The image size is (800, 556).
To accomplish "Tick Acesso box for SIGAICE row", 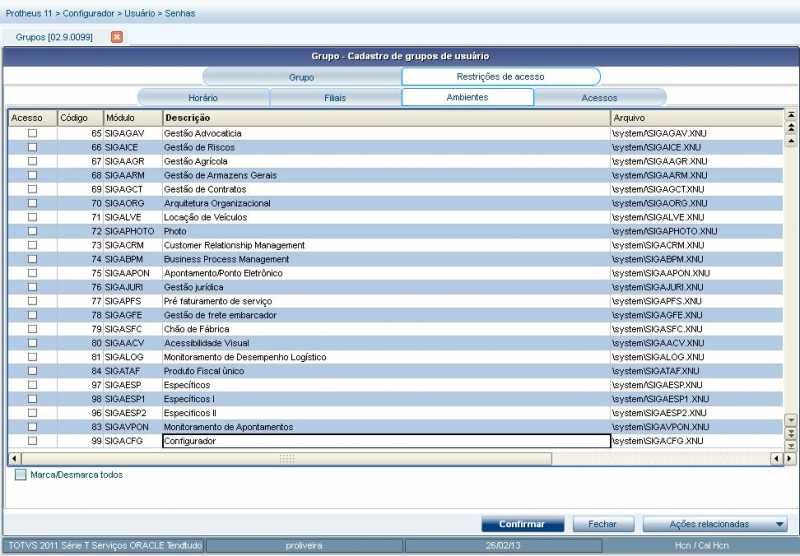I will (x=33, y=147).
